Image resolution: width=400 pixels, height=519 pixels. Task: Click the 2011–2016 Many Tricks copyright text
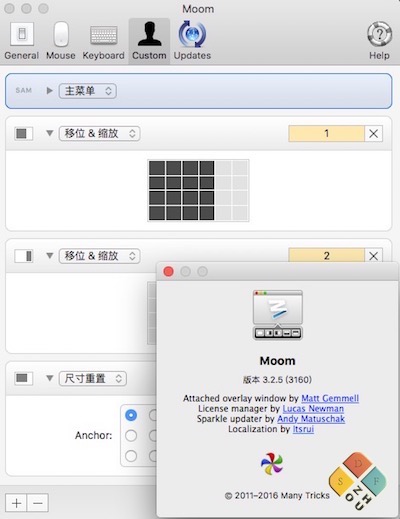tap(277, 496)
